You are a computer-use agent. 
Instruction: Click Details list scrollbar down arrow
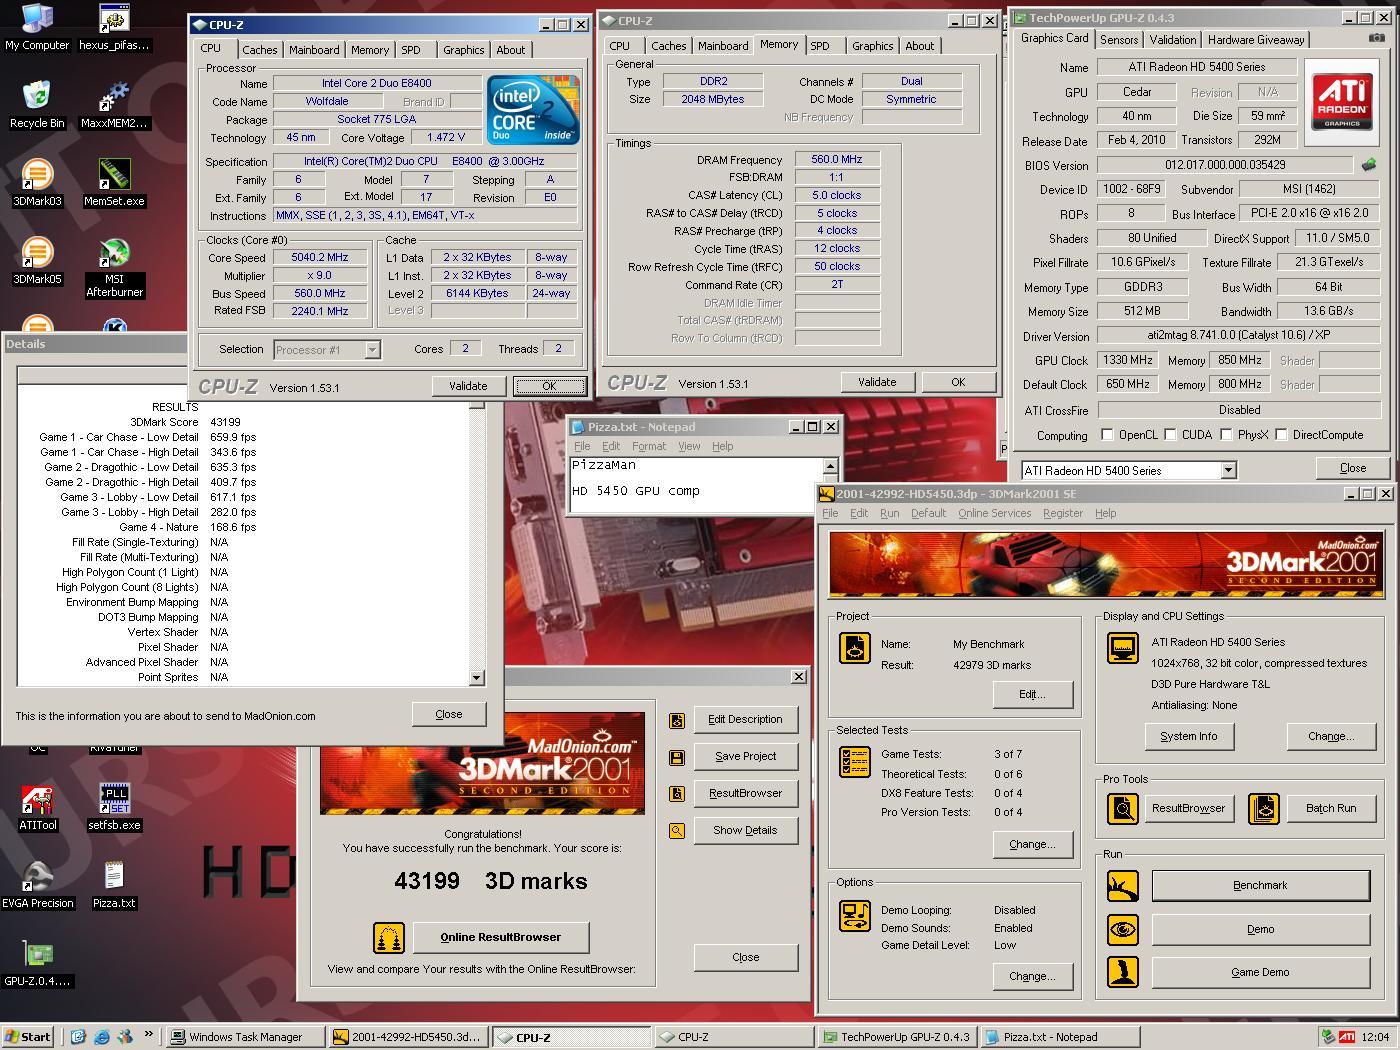pyautogui.click(x=476, y=677)
